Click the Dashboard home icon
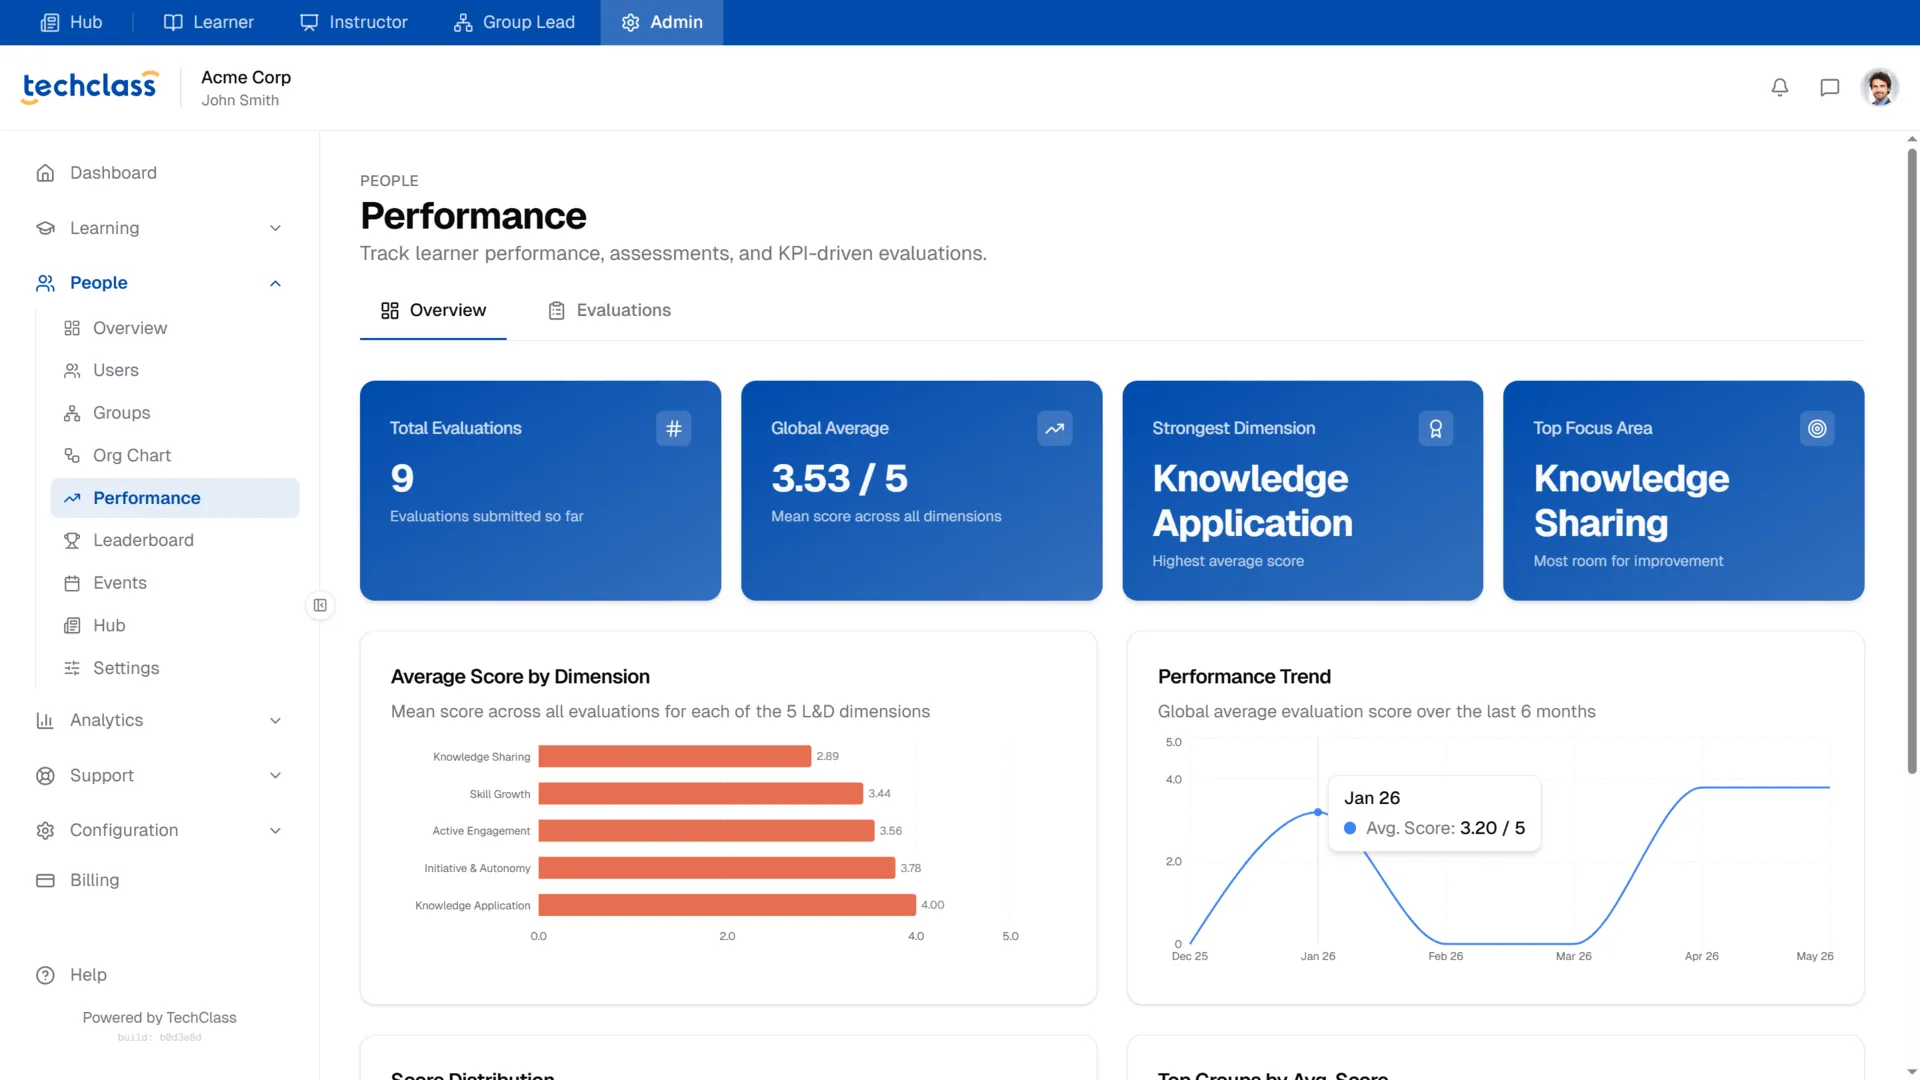The height and width of the screenshot is (1080, 1920). [x=45, y=173]
